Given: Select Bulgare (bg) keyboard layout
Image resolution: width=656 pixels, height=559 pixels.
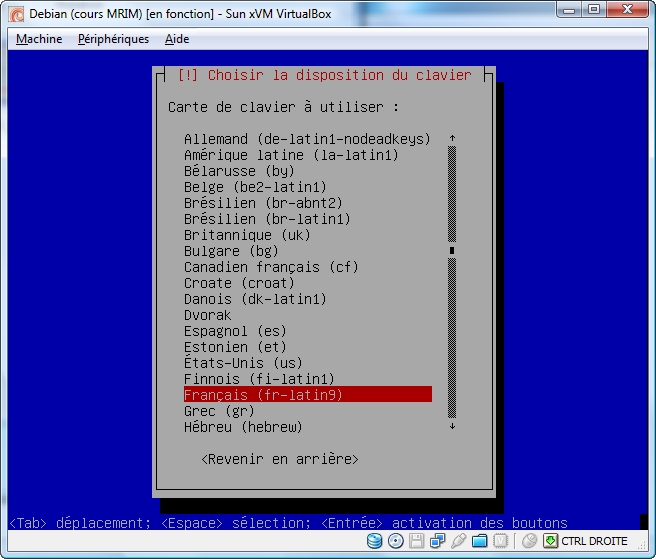Looking at the screenshot, I should tap(308, 251).
